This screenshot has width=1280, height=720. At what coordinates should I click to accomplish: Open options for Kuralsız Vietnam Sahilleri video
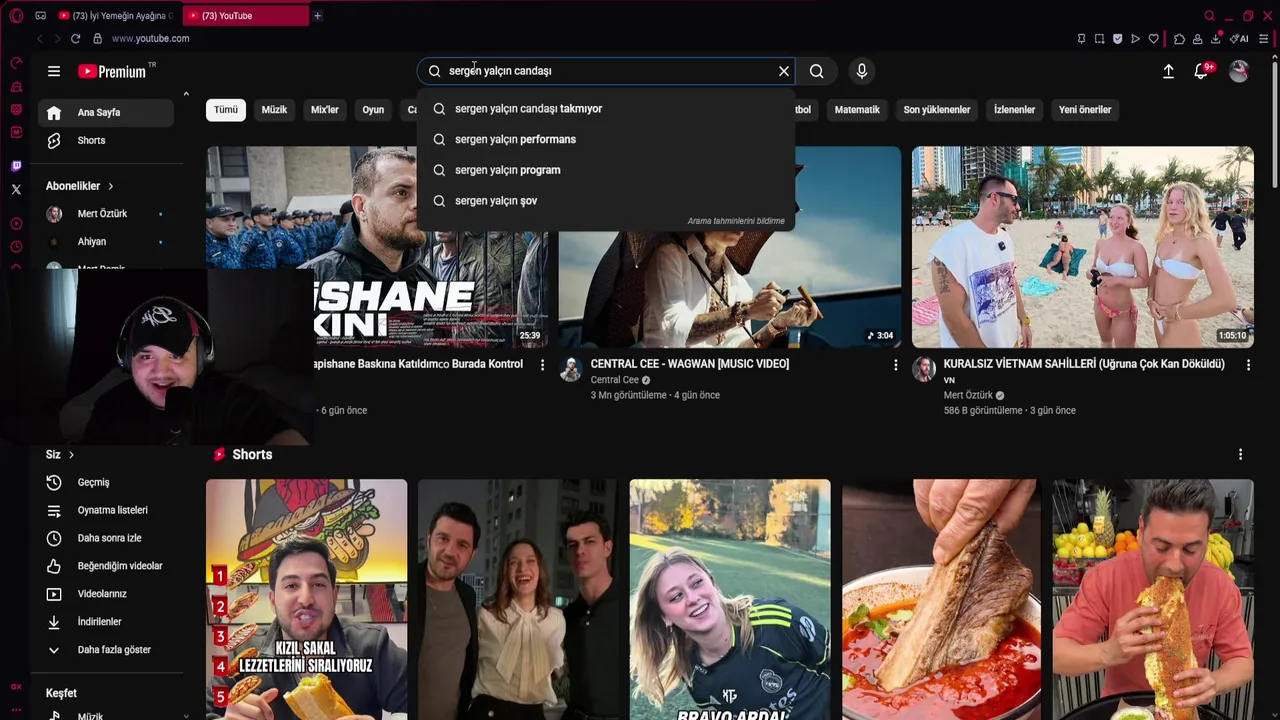(x=1248, y=366)
